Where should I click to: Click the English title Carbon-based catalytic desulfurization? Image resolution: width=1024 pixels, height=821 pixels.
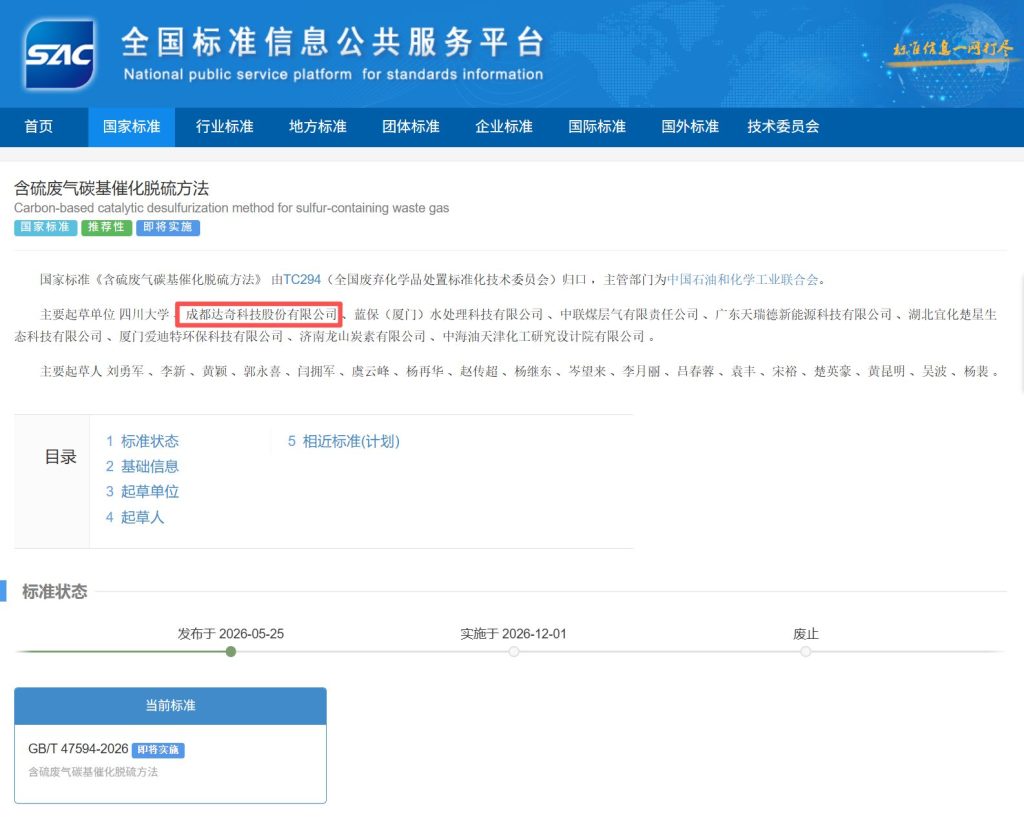(231, 208)
